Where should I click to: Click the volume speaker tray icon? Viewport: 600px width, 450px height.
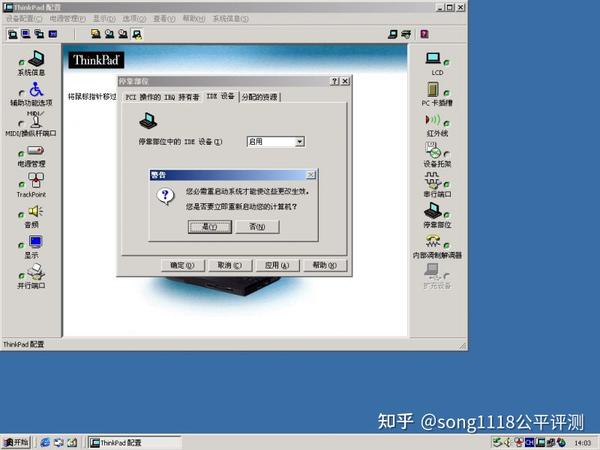pyautogui.click(x=507, y=442)
